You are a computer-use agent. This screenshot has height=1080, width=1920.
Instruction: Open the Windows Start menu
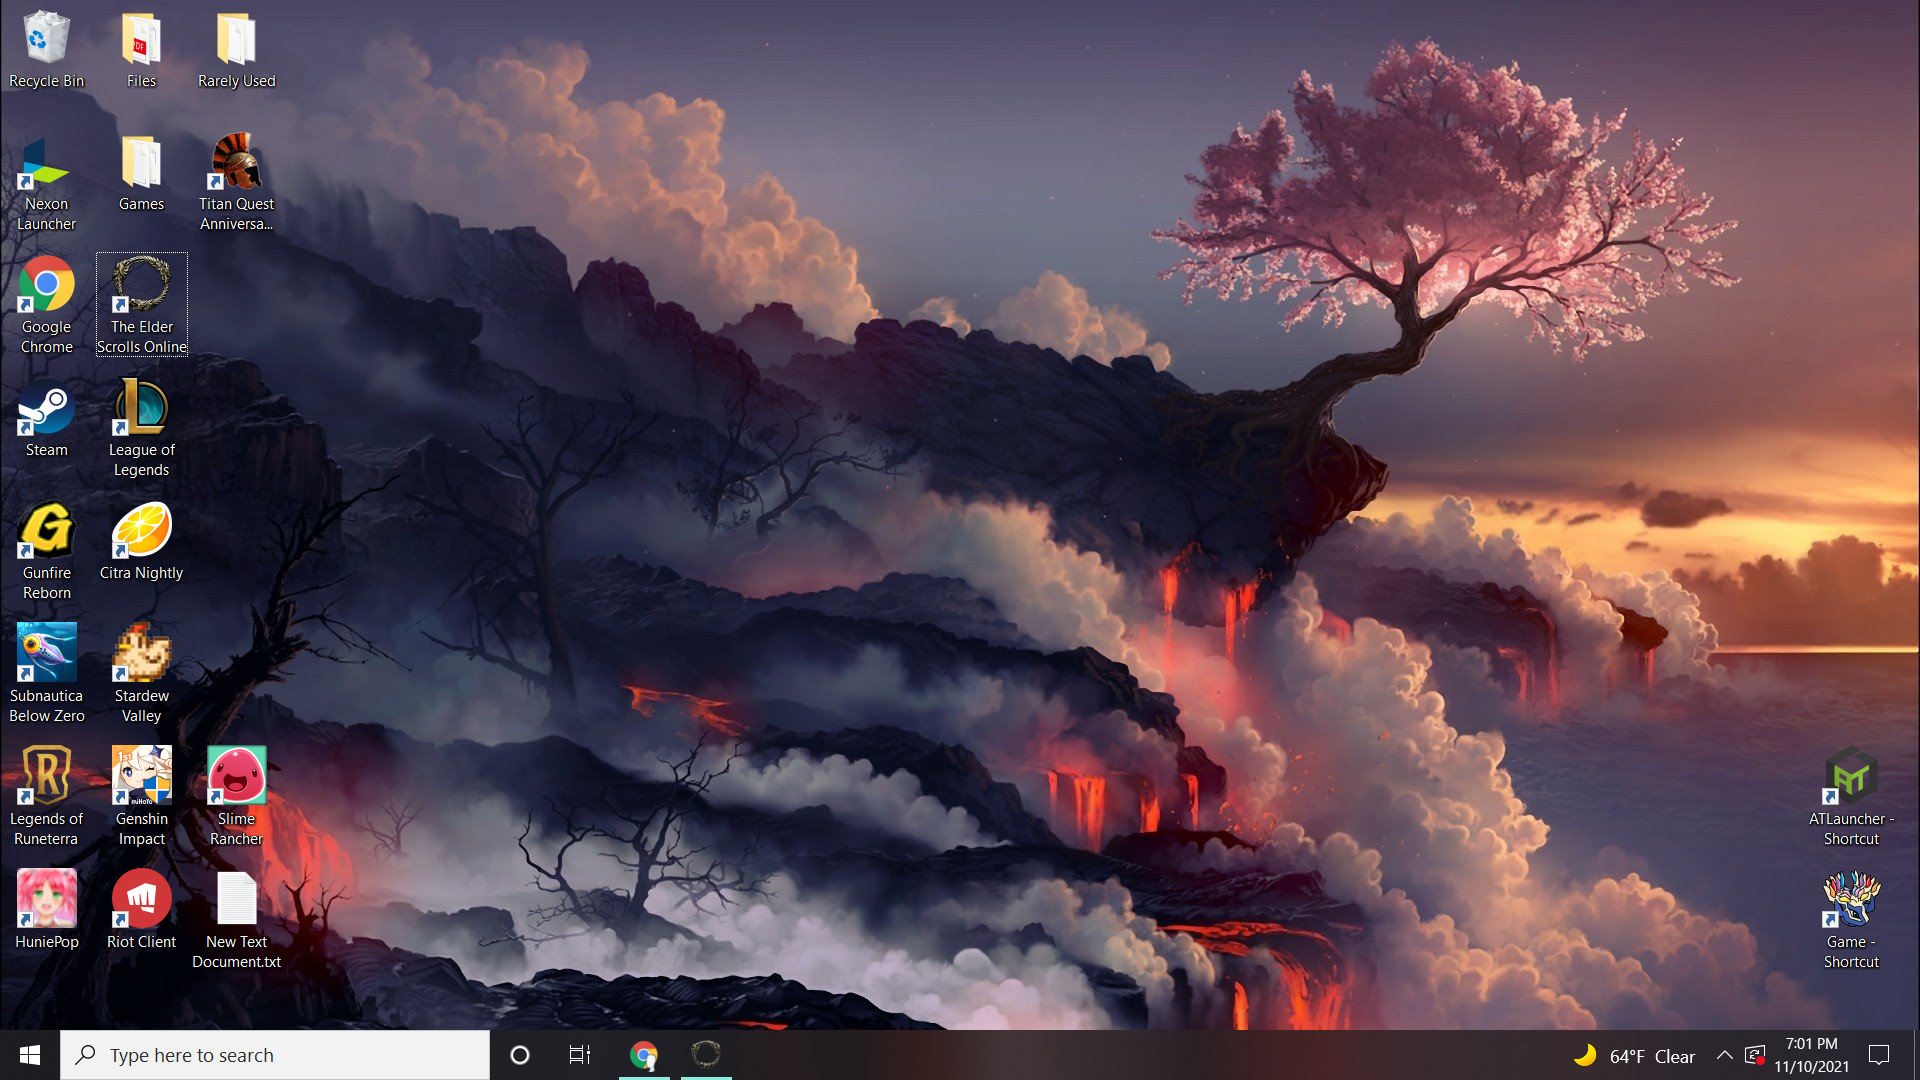click(30, 1055)
